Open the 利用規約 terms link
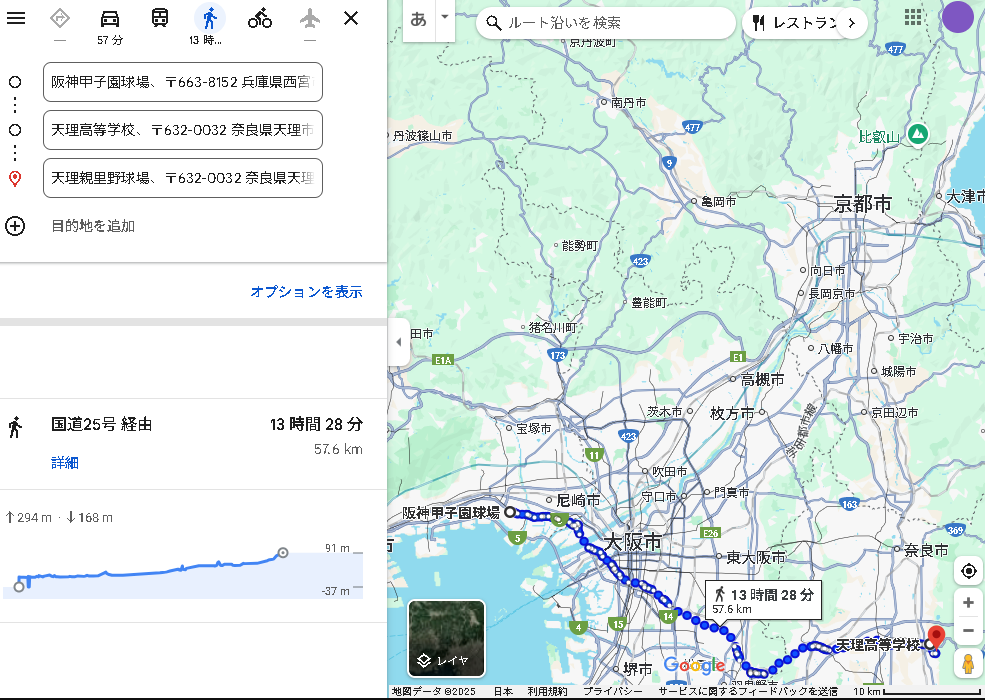 547,691
